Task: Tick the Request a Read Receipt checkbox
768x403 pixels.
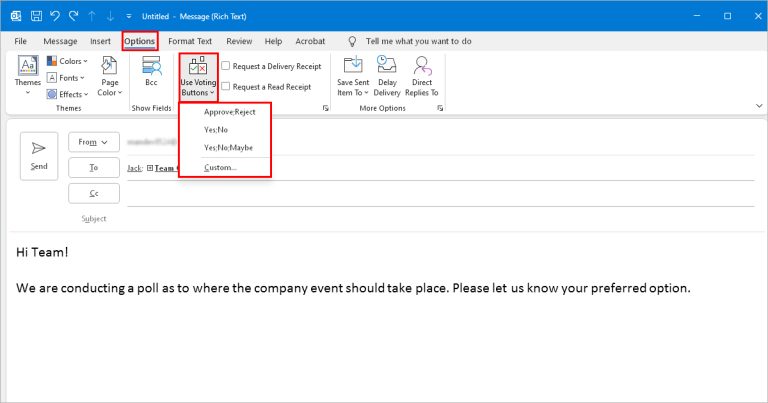Action: click(x=226, y=85)
